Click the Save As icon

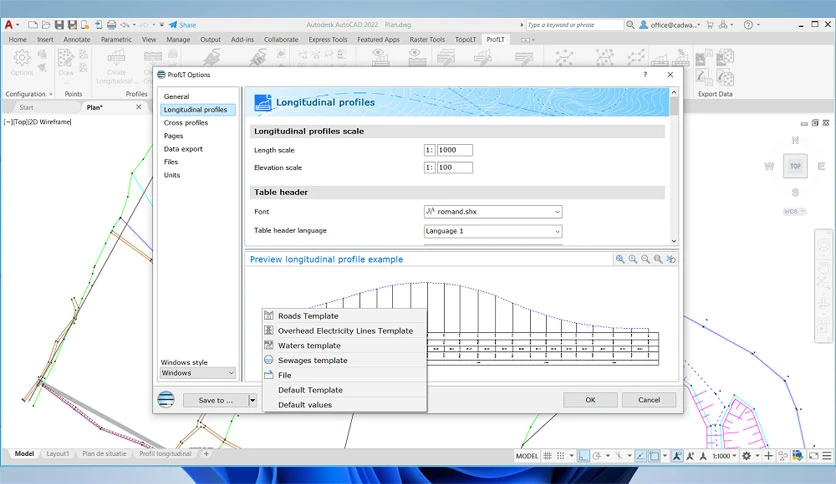[72, 25]
